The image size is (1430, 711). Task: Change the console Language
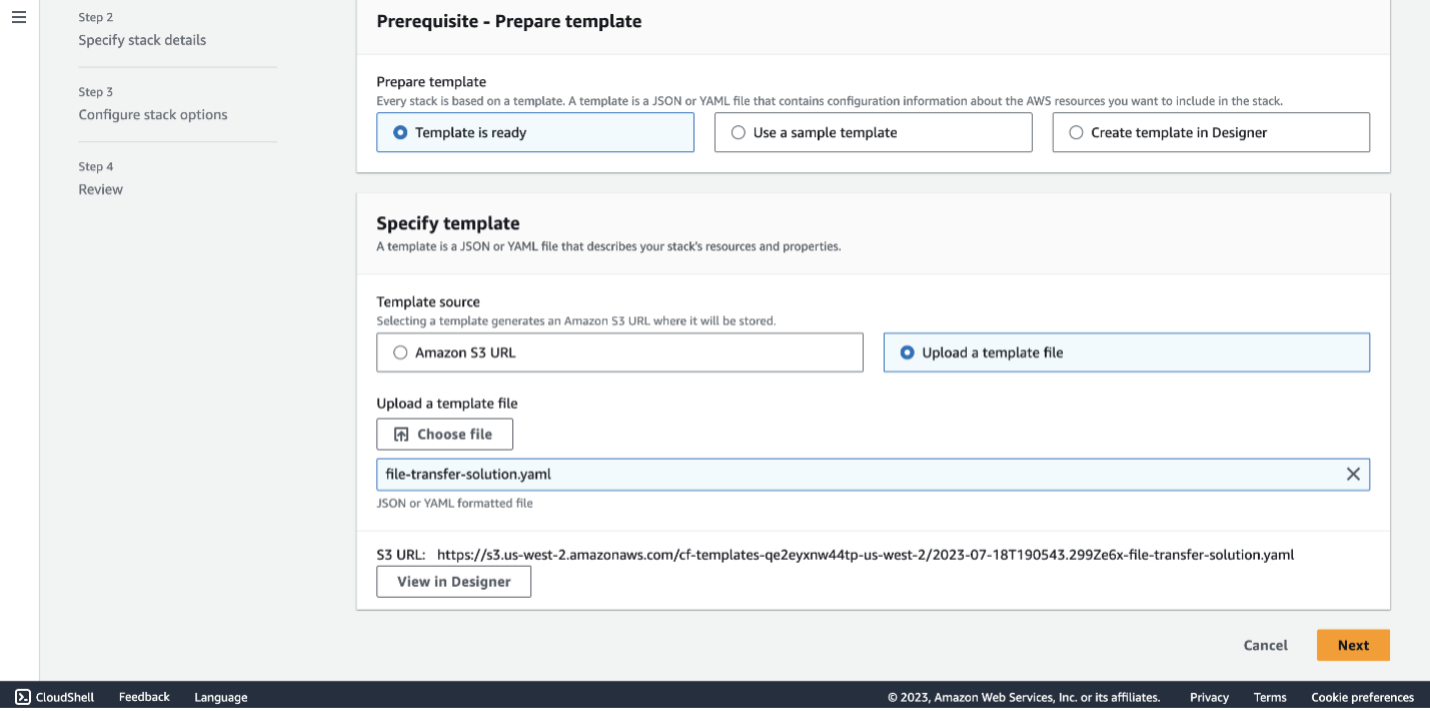(x=220, y=697)
